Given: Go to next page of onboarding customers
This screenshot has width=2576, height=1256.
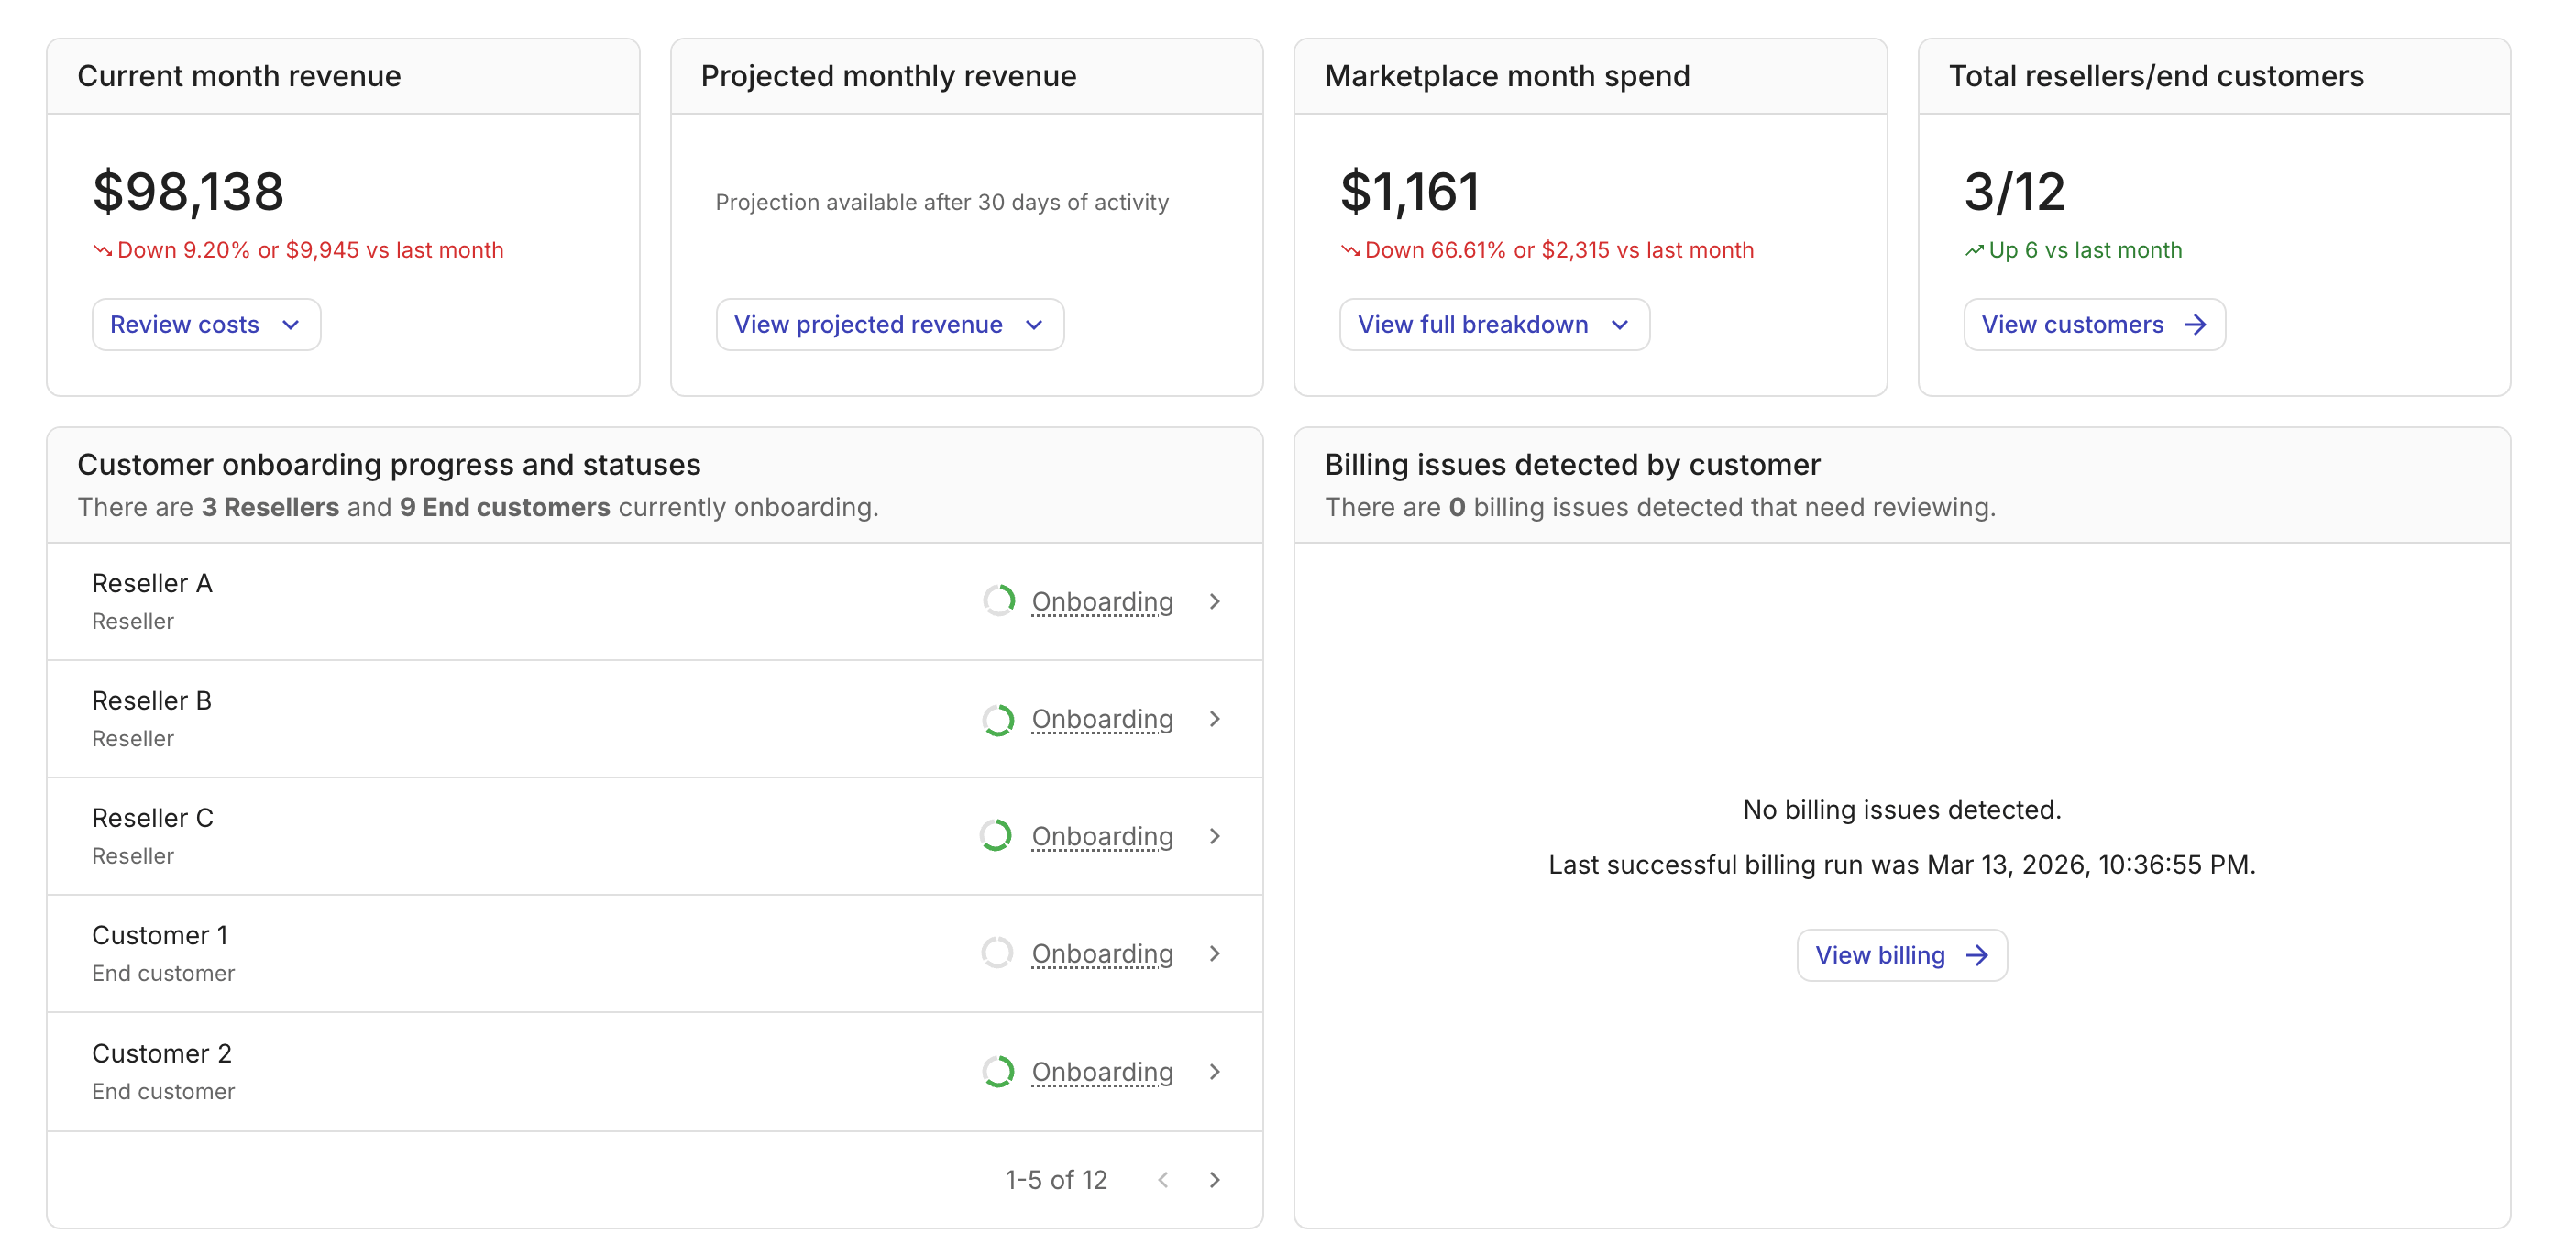Looking at the screenshot, I should [1215, 1180].
